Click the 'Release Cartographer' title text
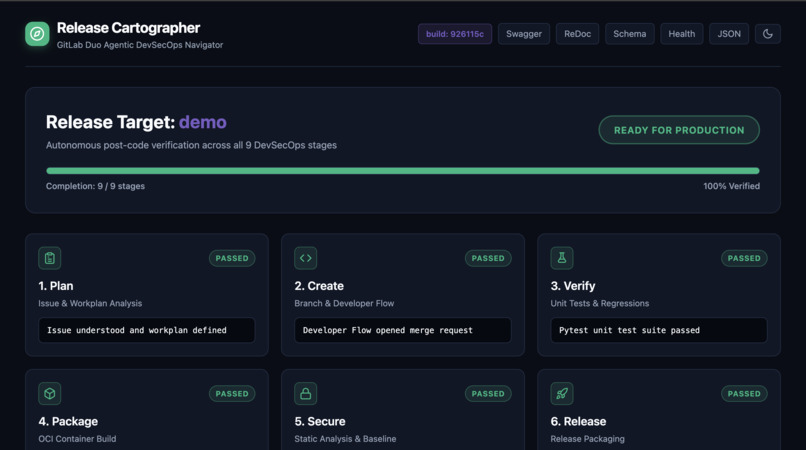 click(129, 28)
